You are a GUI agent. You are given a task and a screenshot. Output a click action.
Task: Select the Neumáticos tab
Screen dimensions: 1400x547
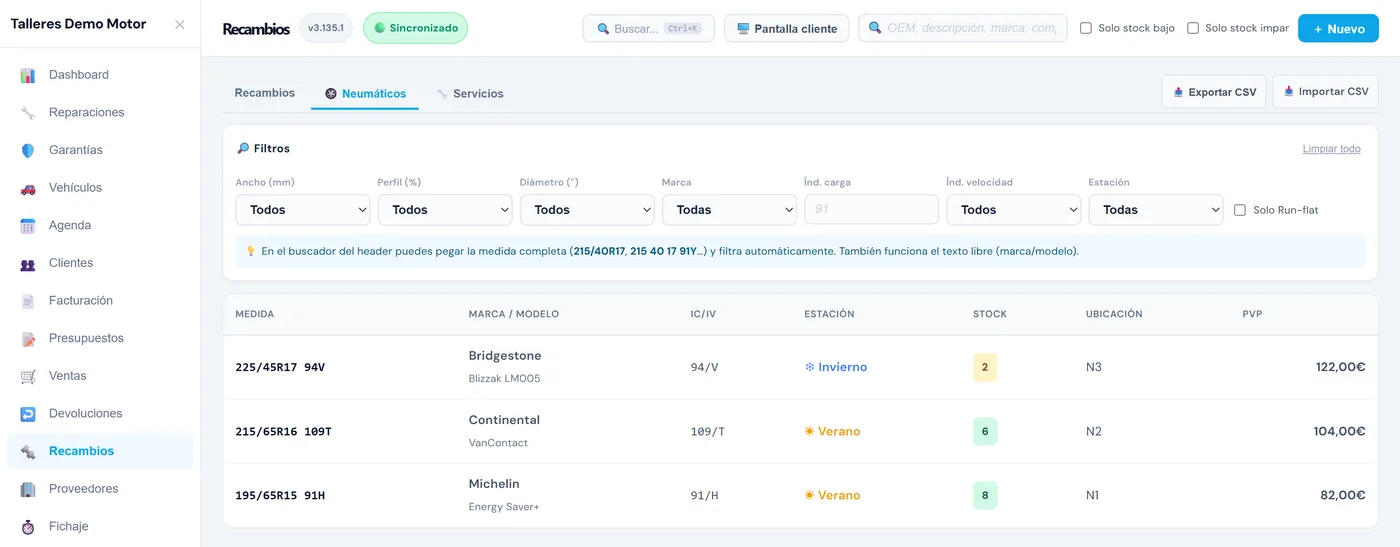366,94
